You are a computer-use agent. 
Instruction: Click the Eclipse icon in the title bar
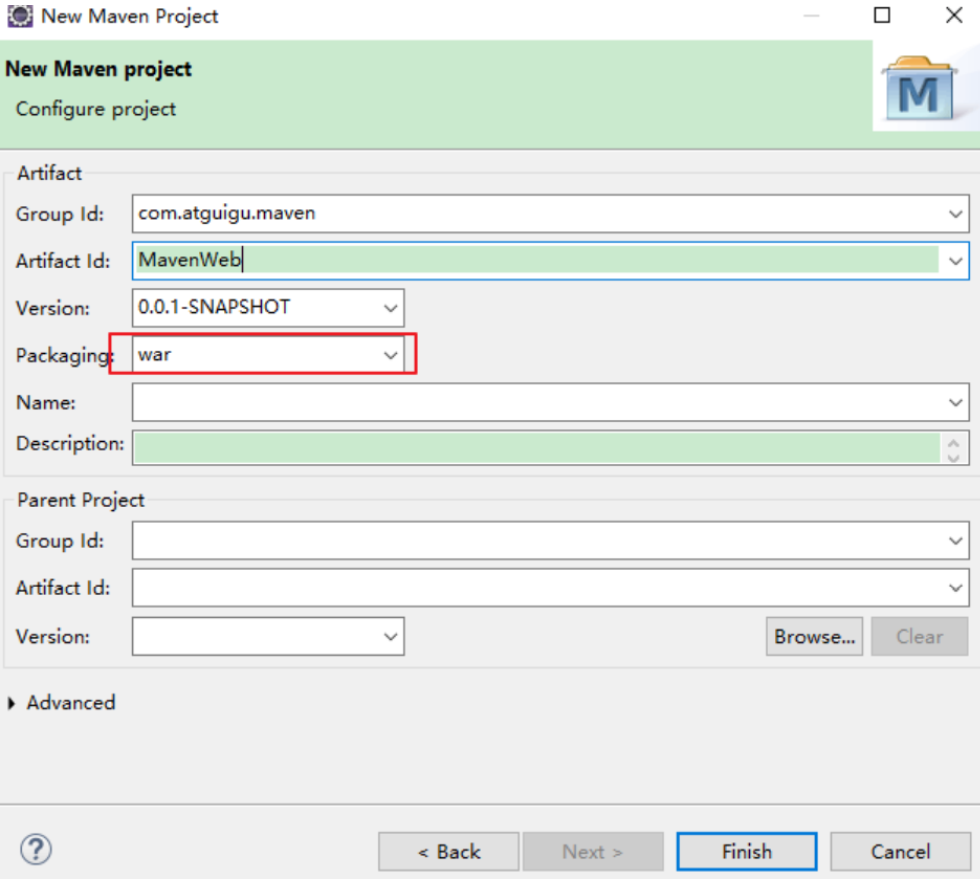point(19,16)
